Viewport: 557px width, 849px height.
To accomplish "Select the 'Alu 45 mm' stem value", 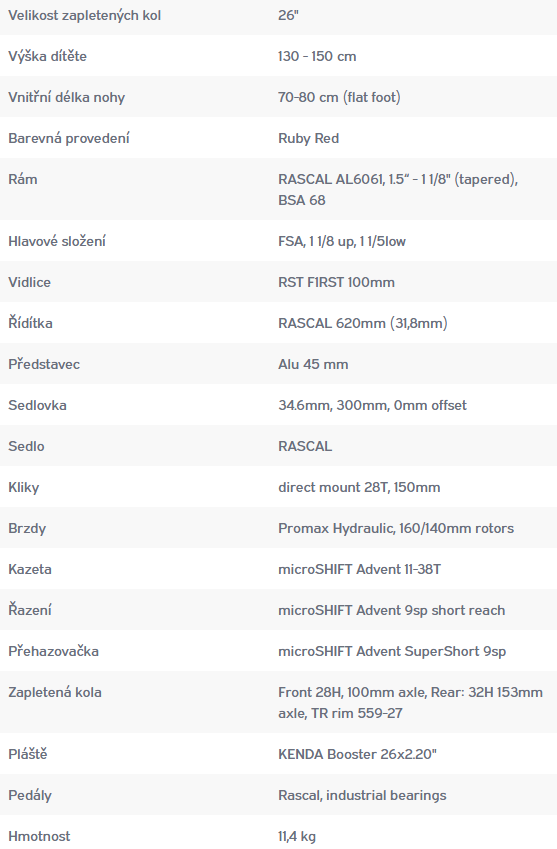I will pyautogui.click(x=313, y=364).
